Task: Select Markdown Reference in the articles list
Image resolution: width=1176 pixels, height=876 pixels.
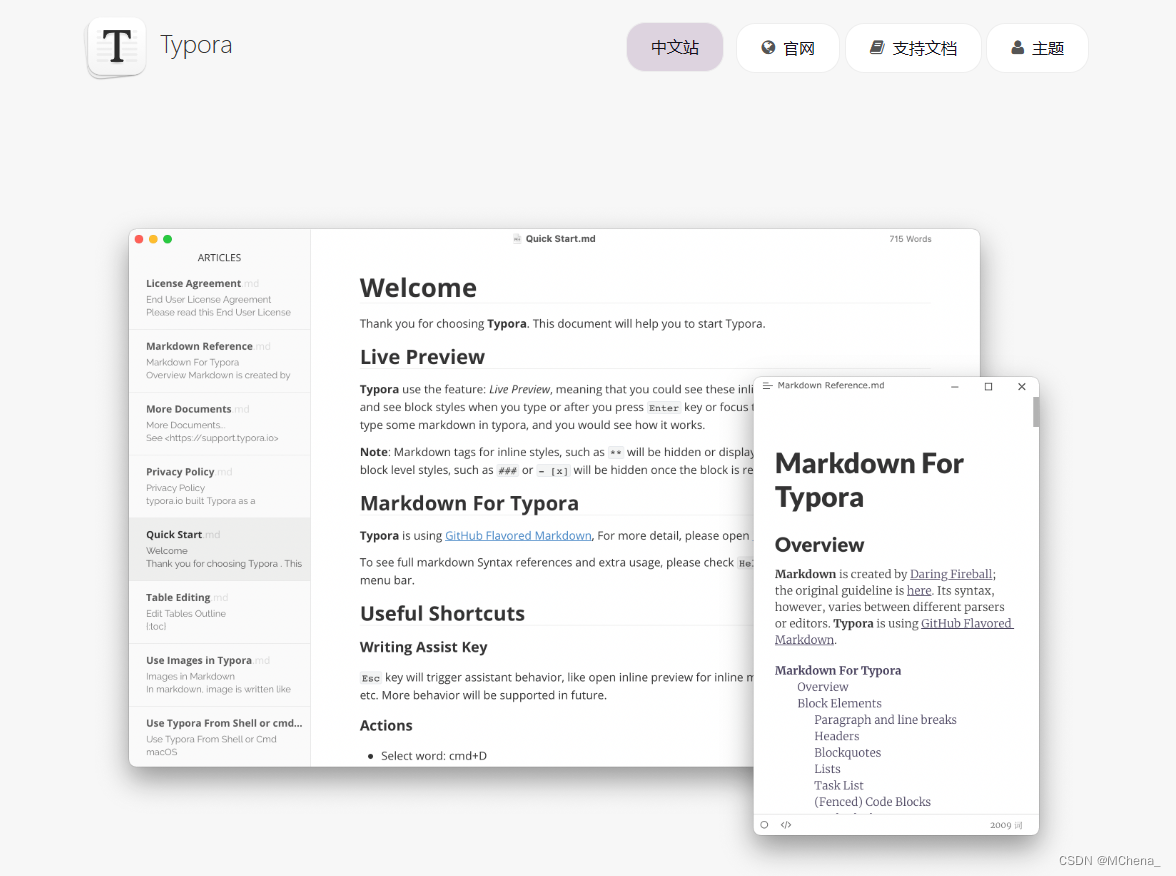Action: point(220,361)
